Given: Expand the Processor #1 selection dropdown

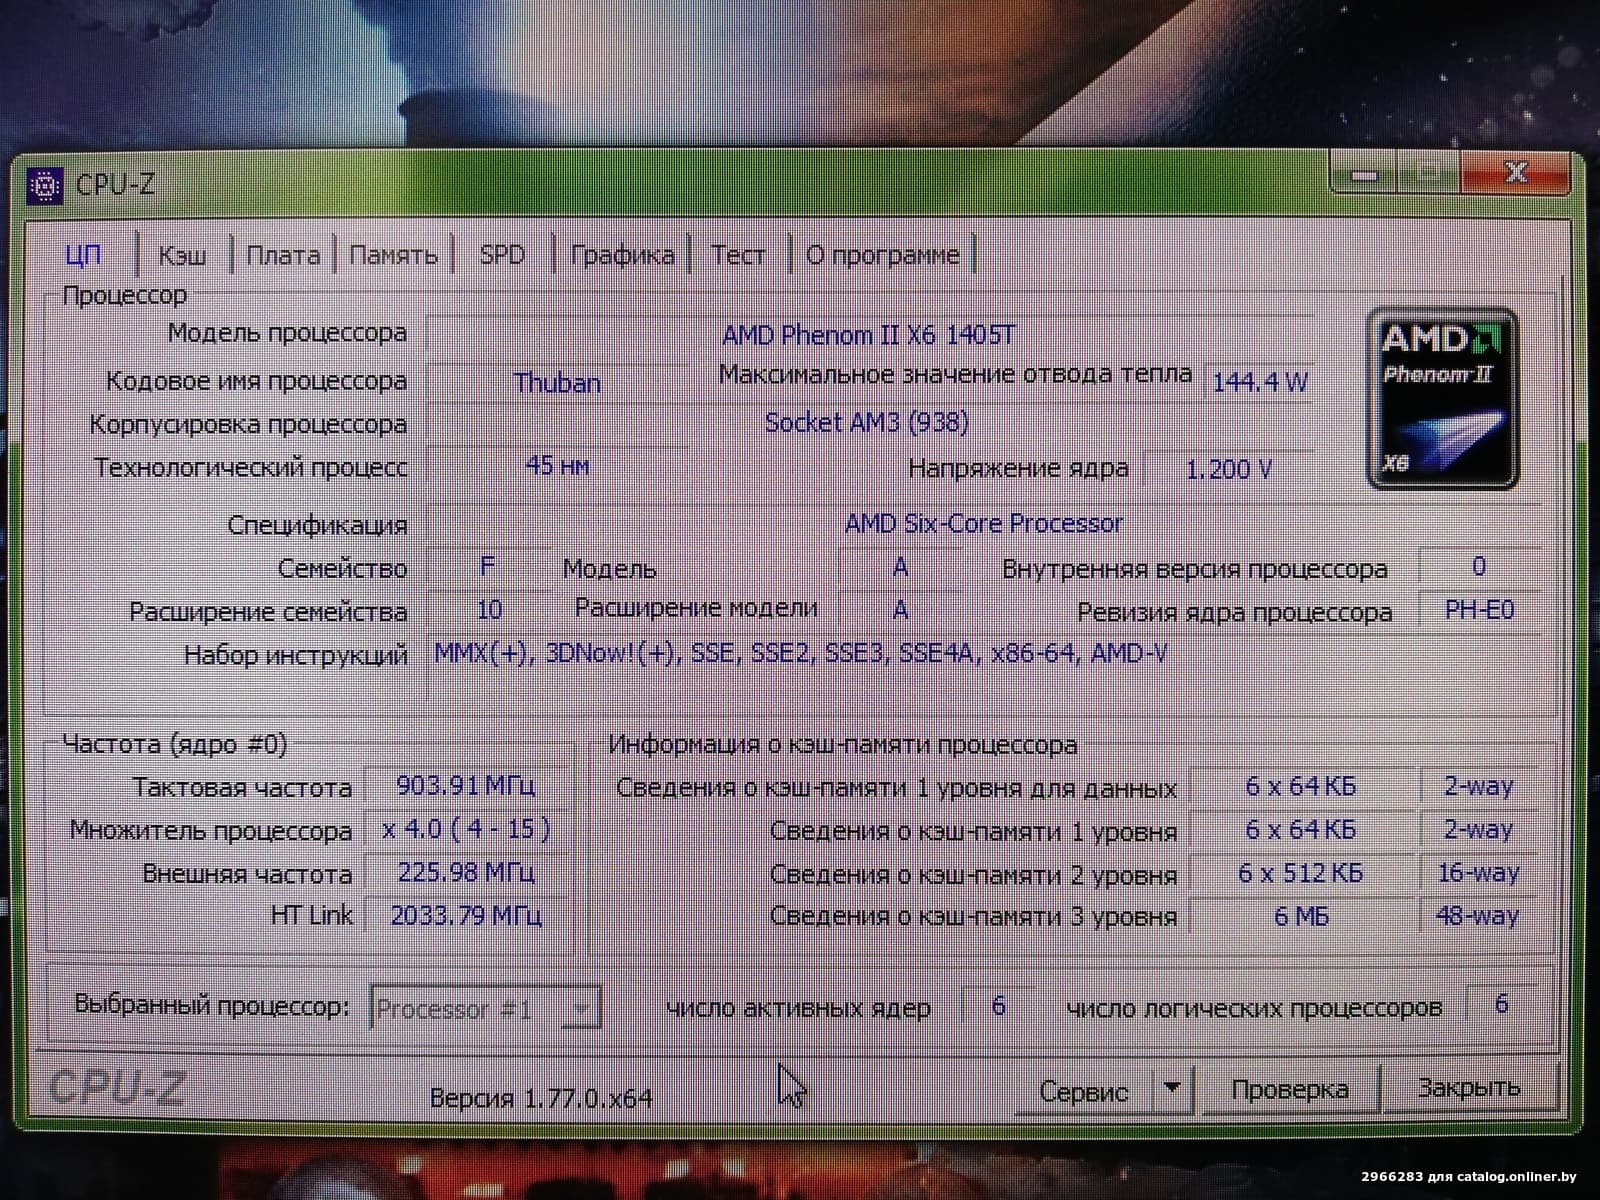Looking at the screenshot, I should coord(581,1008).
